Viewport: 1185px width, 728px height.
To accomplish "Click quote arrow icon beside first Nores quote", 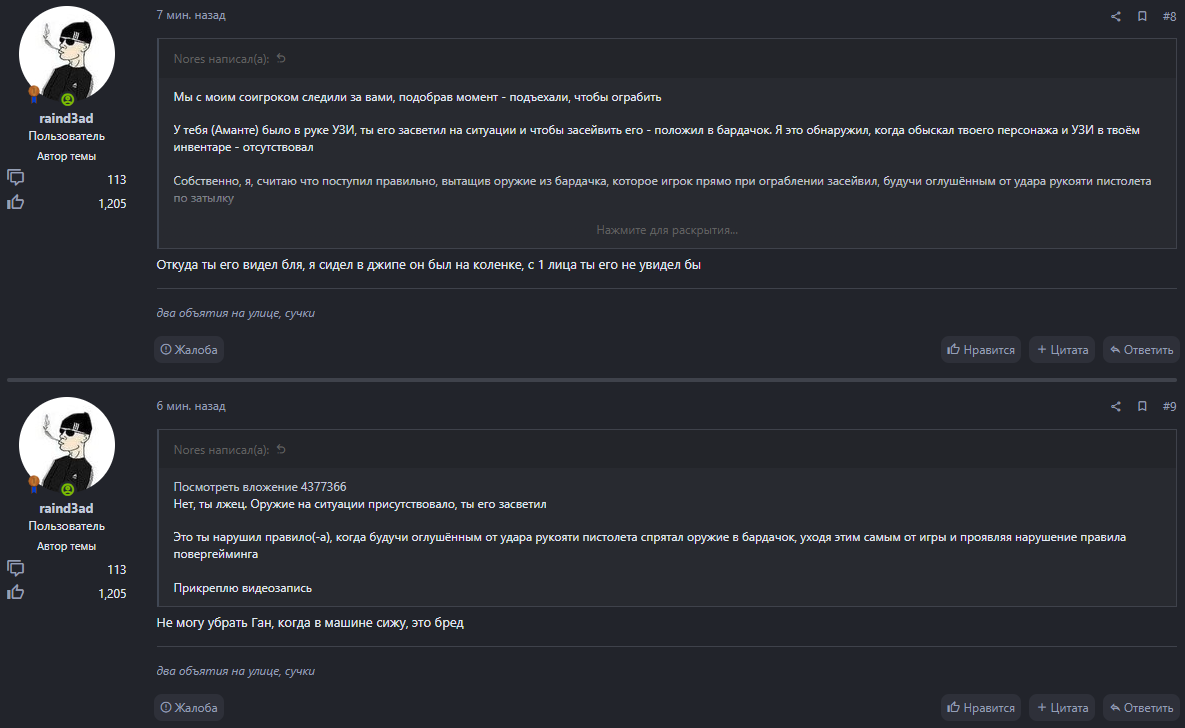I will [x=281, y=59].
